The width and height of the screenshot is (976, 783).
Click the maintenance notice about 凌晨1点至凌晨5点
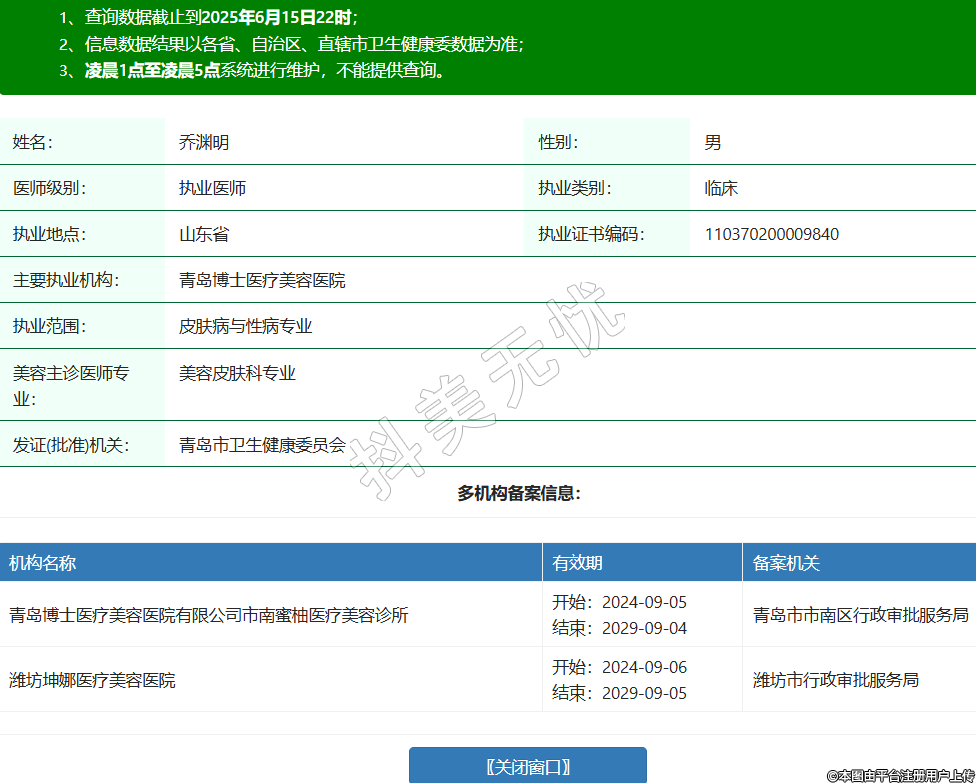[265, 70]
